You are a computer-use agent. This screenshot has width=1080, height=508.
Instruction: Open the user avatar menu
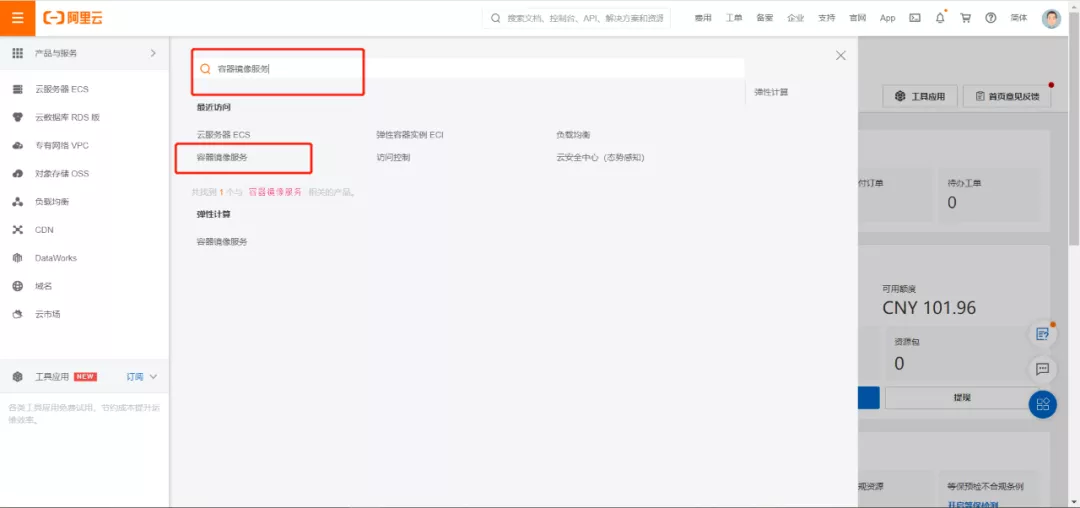[x=1051, y=18]
